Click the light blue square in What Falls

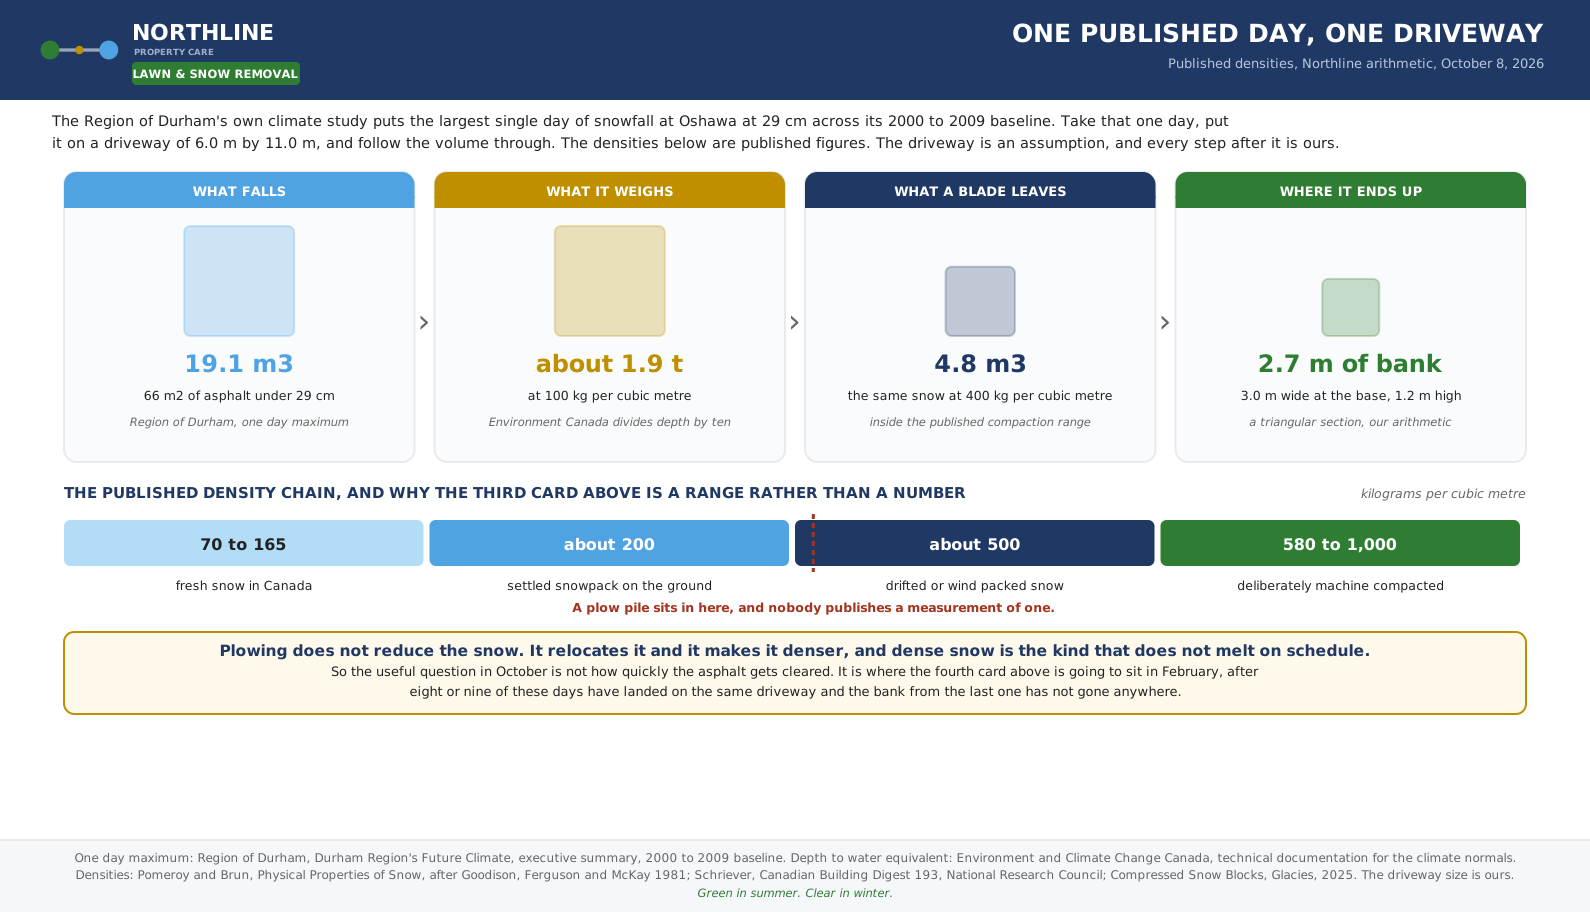pos(239,281)
